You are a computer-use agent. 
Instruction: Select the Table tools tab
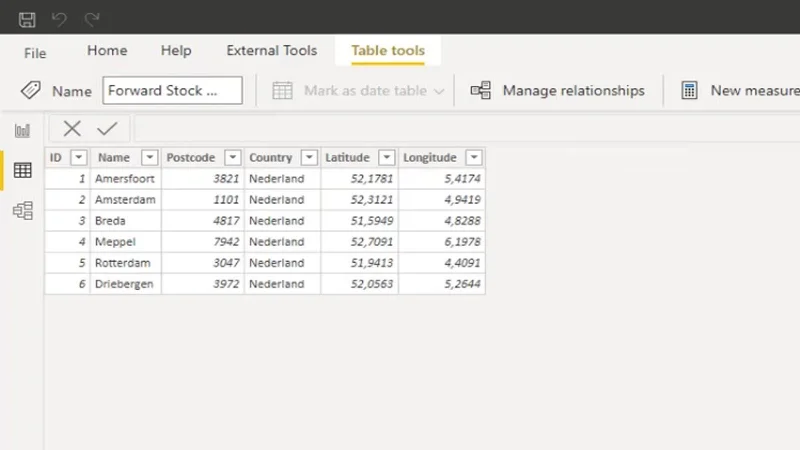pos(388,51)
